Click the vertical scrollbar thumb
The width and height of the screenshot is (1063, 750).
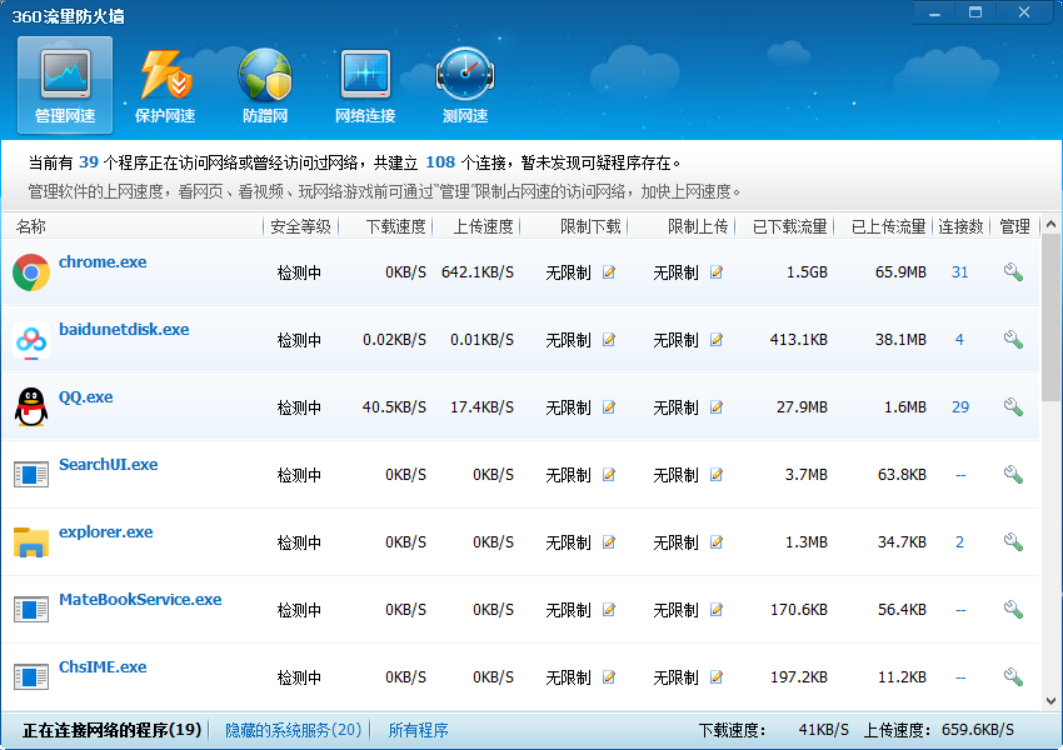coord(1051,318)
